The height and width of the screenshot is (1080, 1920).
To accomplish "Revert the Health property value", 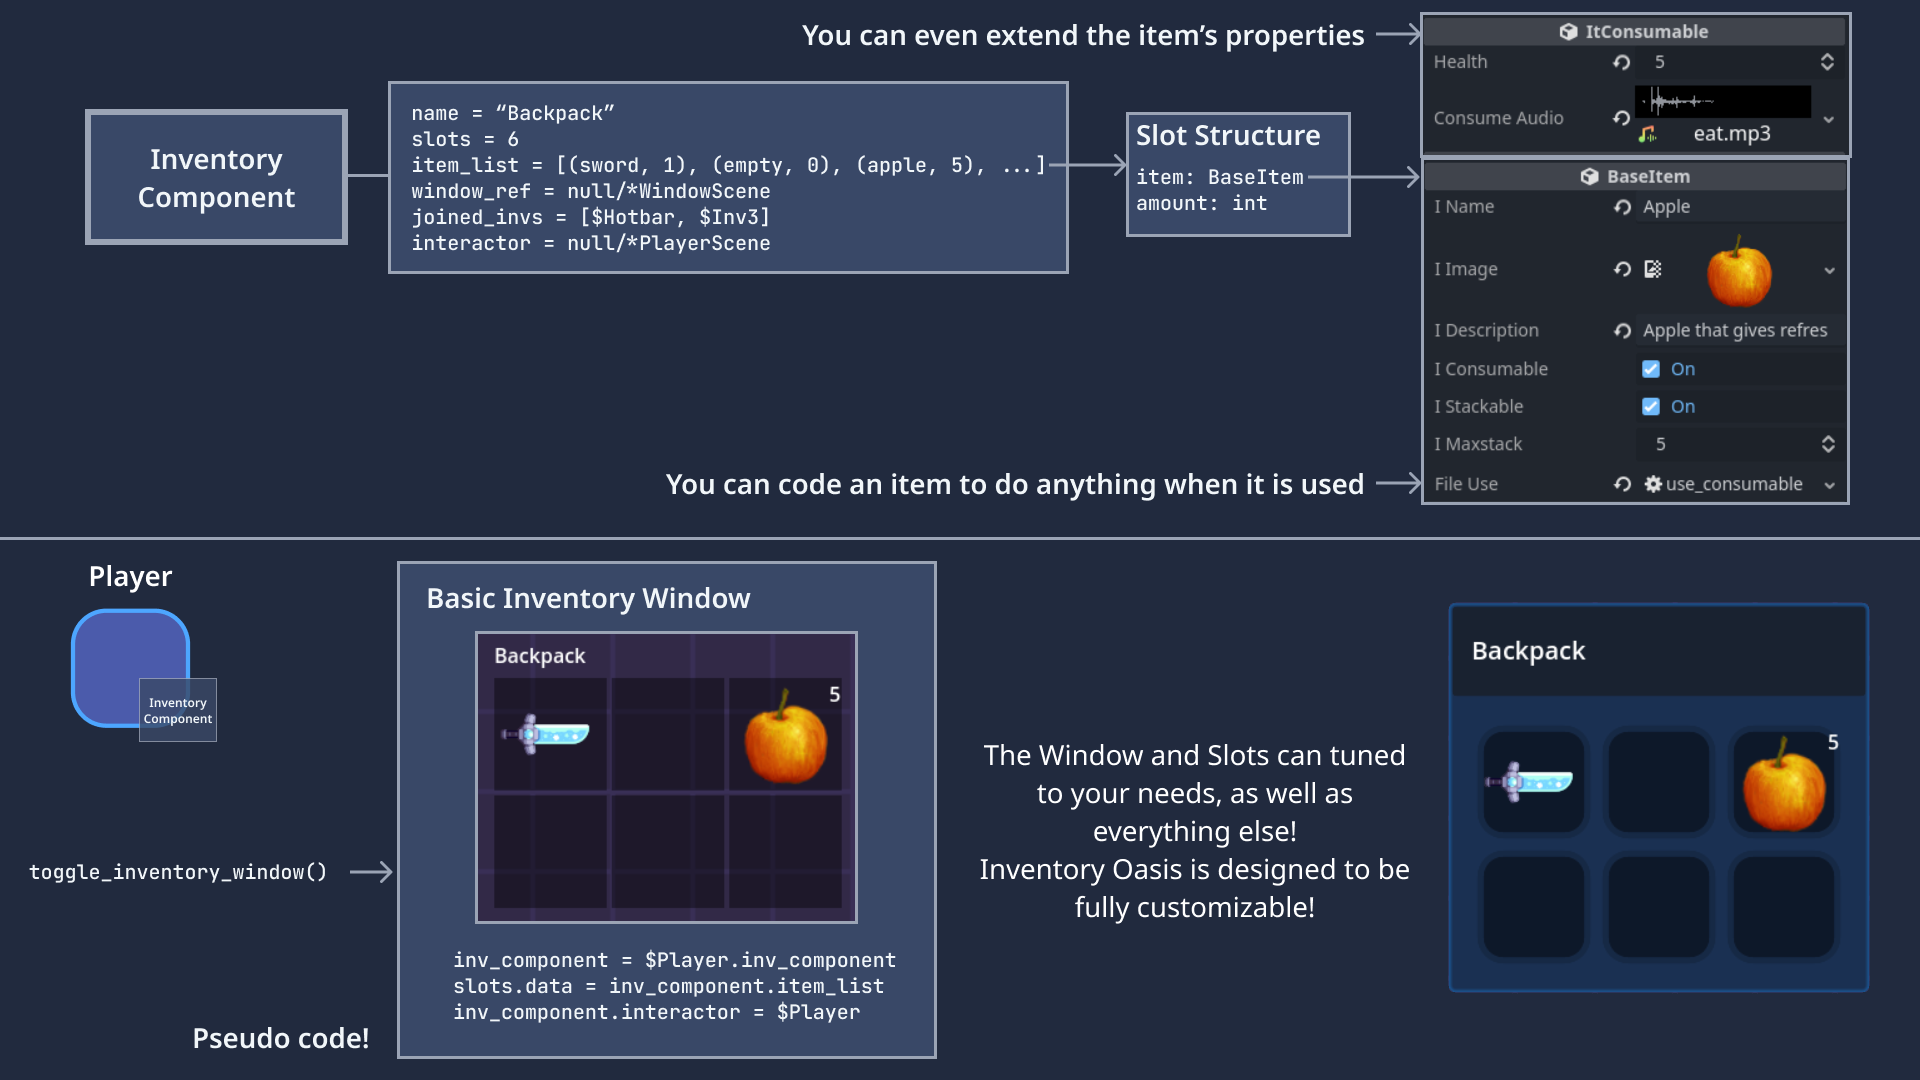I will (1621, 62).
